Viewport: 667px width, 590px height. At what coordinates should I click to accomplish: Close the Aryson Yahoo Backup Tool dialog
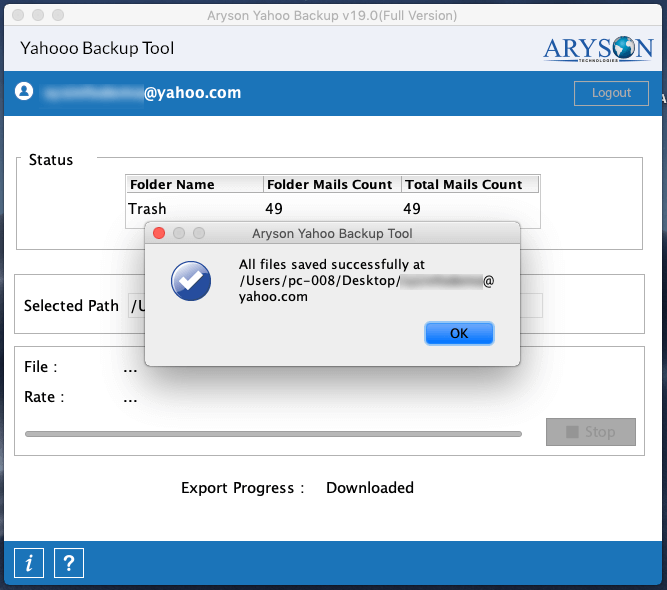coord(159,233)
